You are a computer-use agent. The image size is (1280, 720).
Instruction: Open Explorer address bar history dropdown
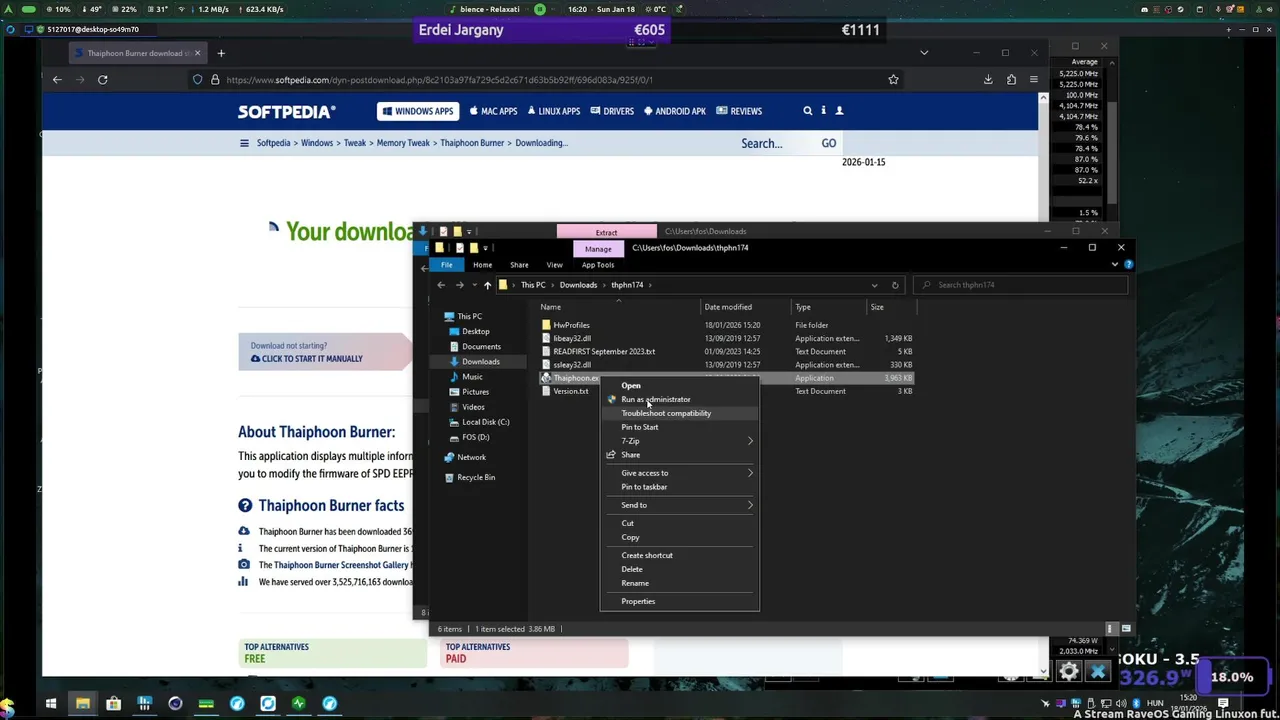pyautogui.click(x=874, y=285)
